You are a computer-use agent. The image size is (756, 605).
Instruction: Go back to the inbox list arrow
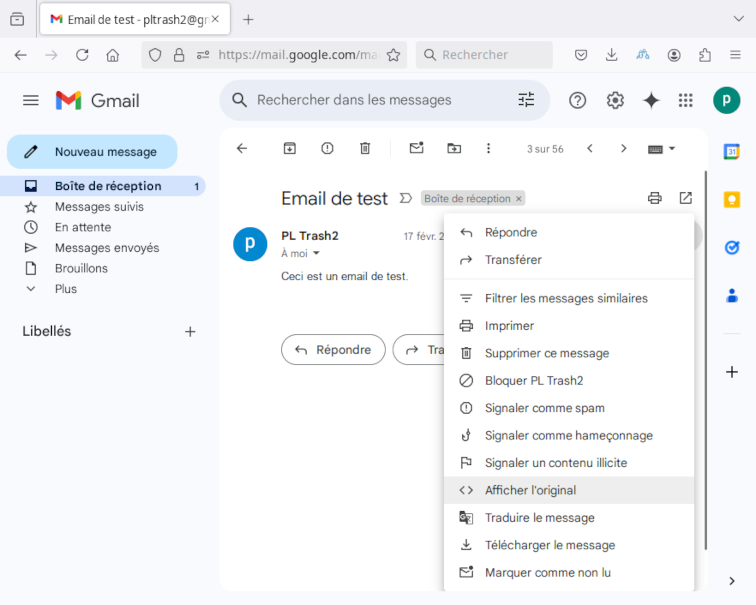pyautogui.click(x=242, y=148)
